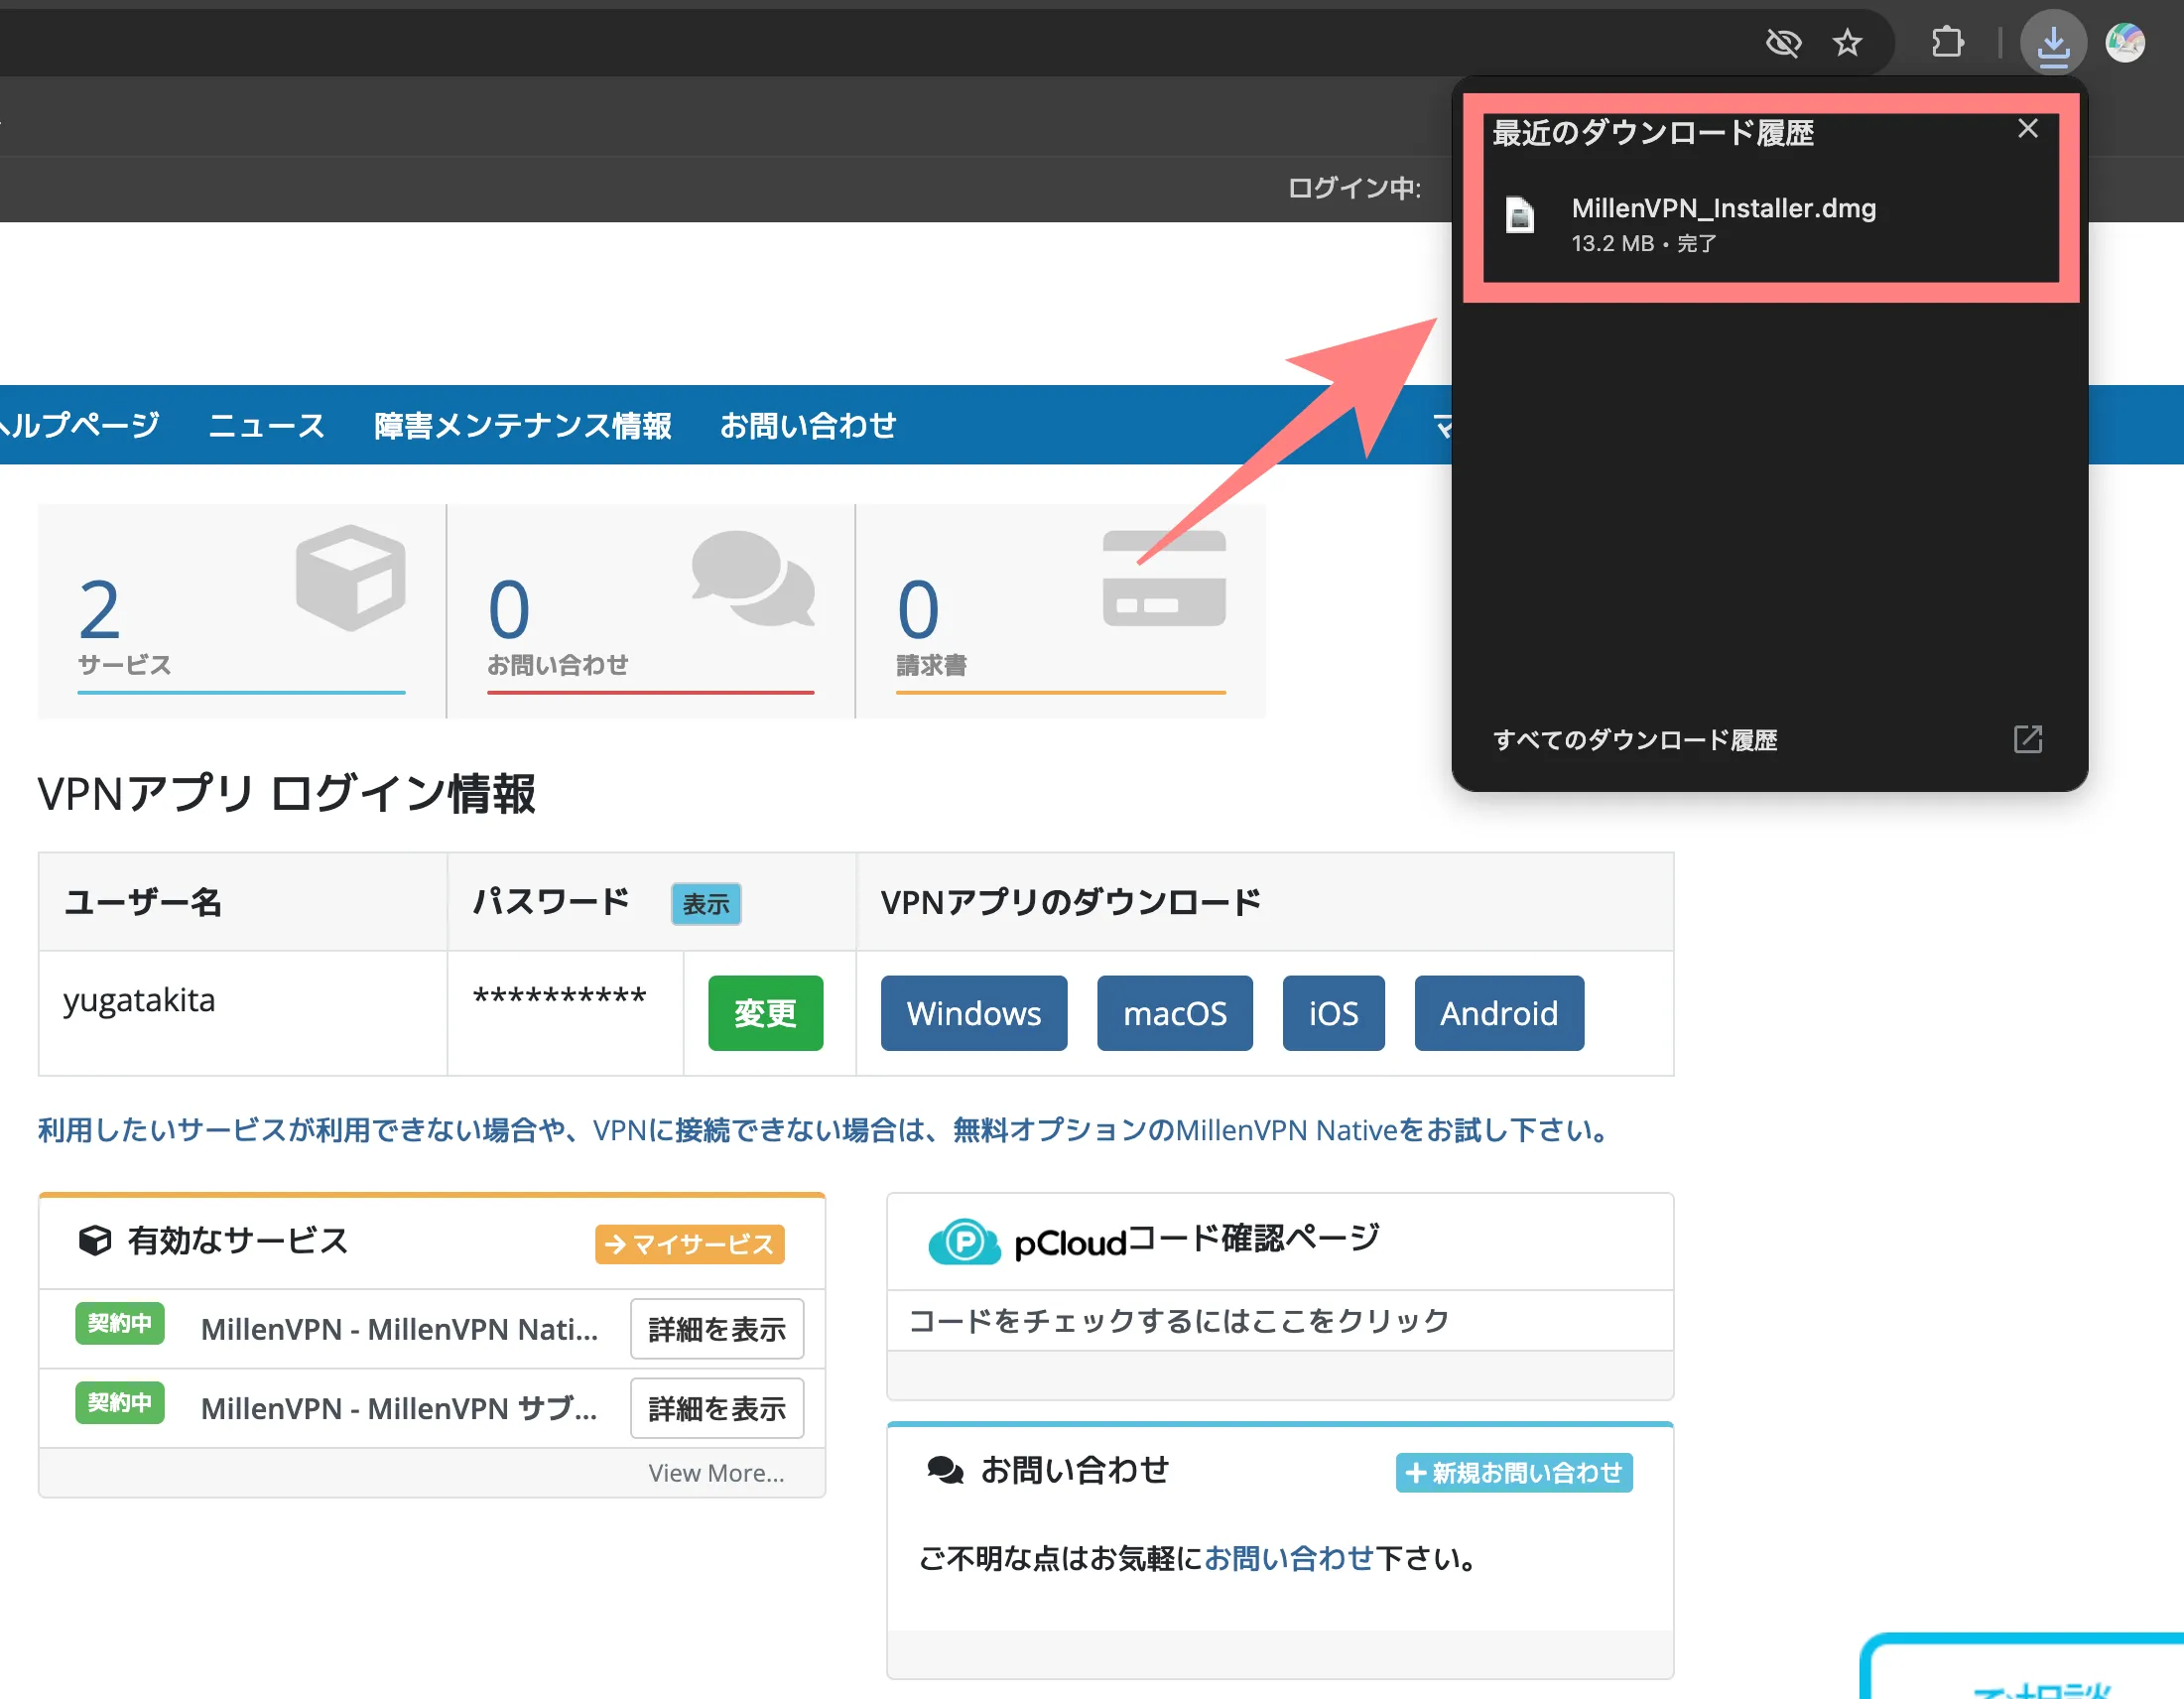Bookmark the page with the star icon
The width and height of the screenshot is (2184, 1699).
coord(1847,42)
